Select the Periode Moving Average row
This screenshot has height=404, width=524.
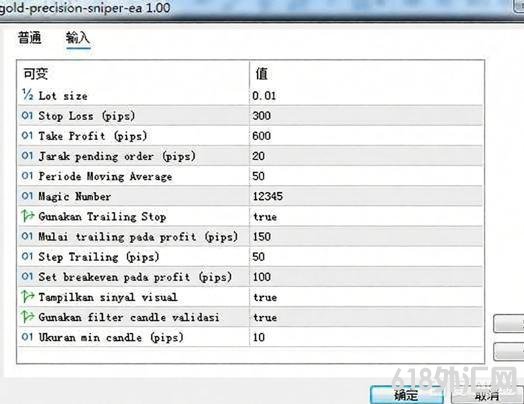[250, 176]
